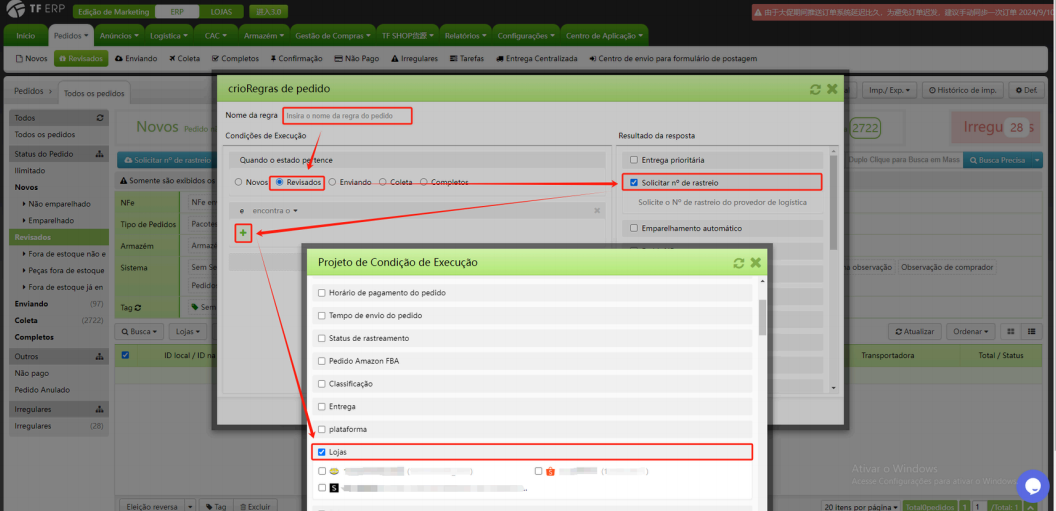Open the Armazém menu dropdown

point(263,35)
